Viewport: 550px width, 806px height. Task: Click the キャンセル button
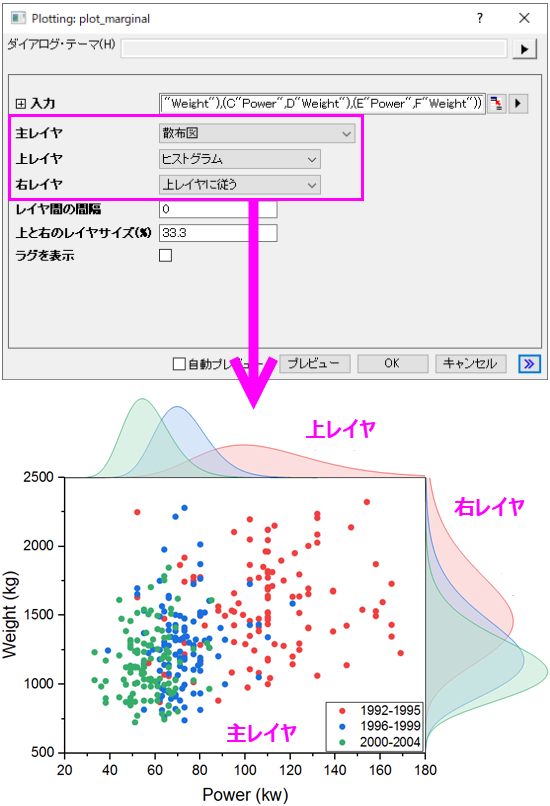470,364
